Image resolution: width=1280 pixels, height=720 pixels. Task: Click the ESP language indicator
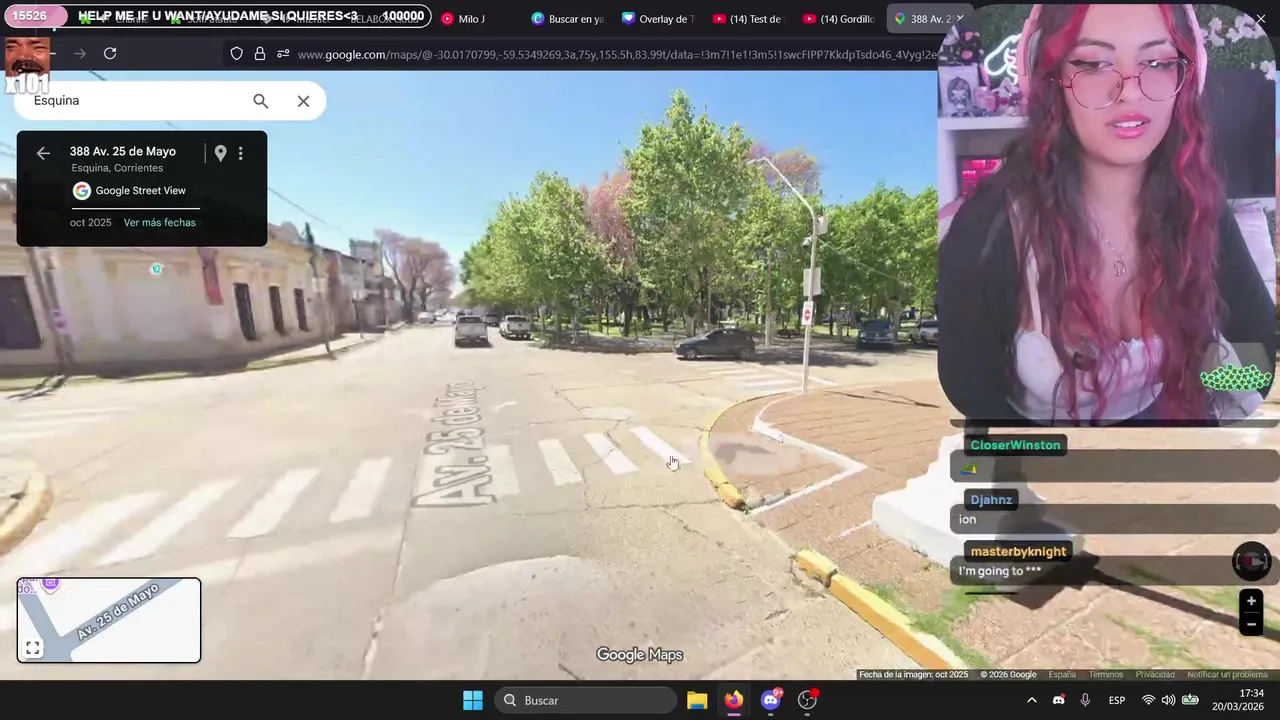point(1117,700)
